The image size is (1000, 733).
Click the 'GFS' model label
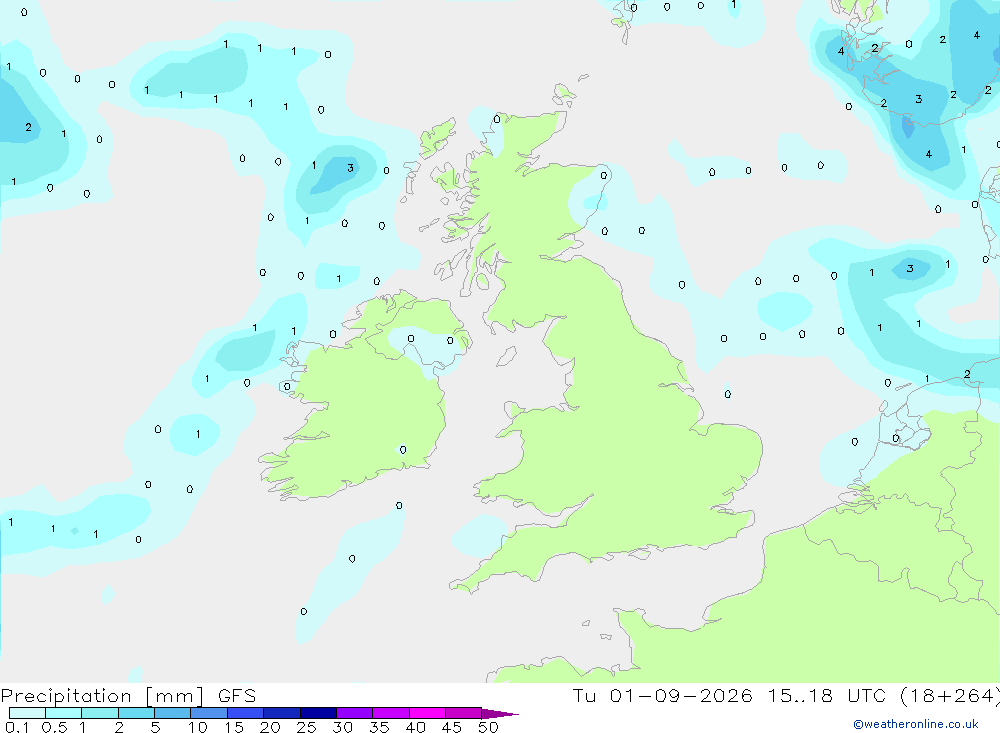pos(237,696)
